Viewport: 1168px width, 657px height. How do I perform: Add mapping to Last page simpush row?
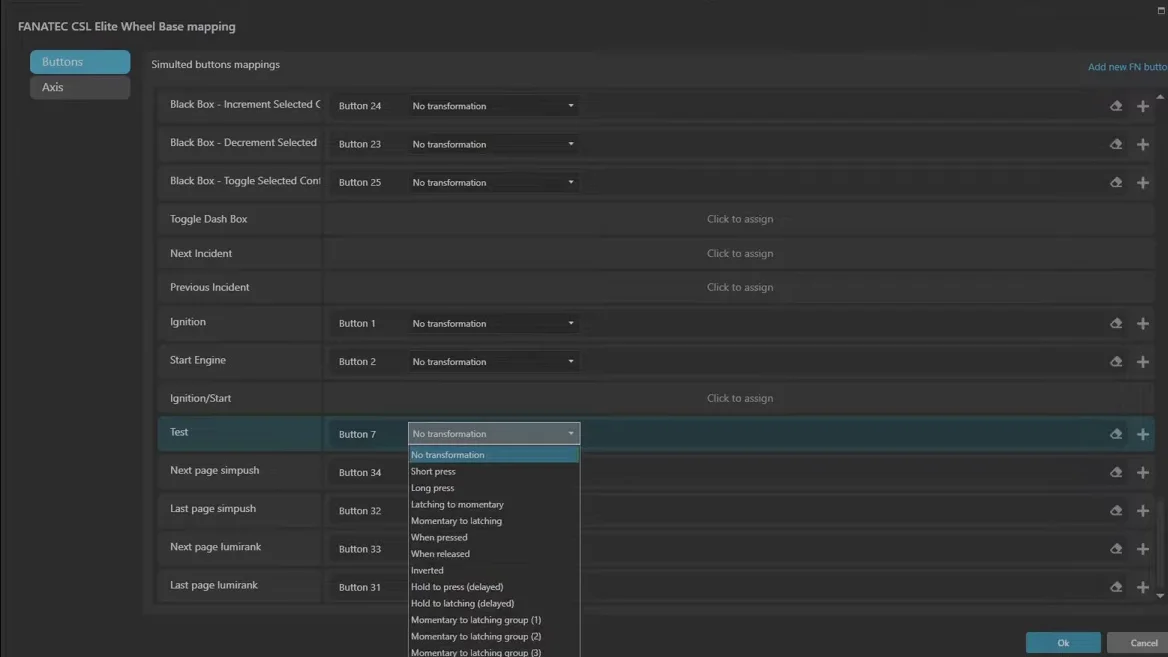(1143, 510)
